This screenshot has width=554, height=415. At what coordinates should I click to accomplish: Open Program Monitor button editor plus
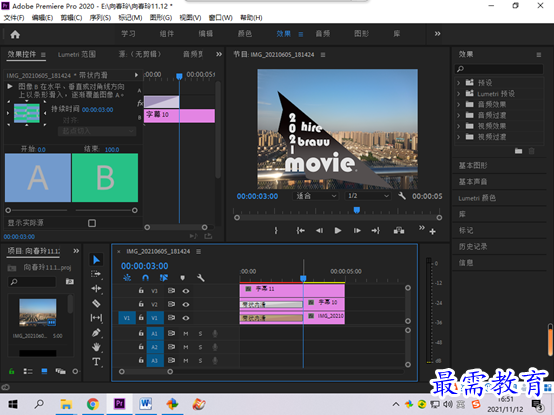coord(432,231)
